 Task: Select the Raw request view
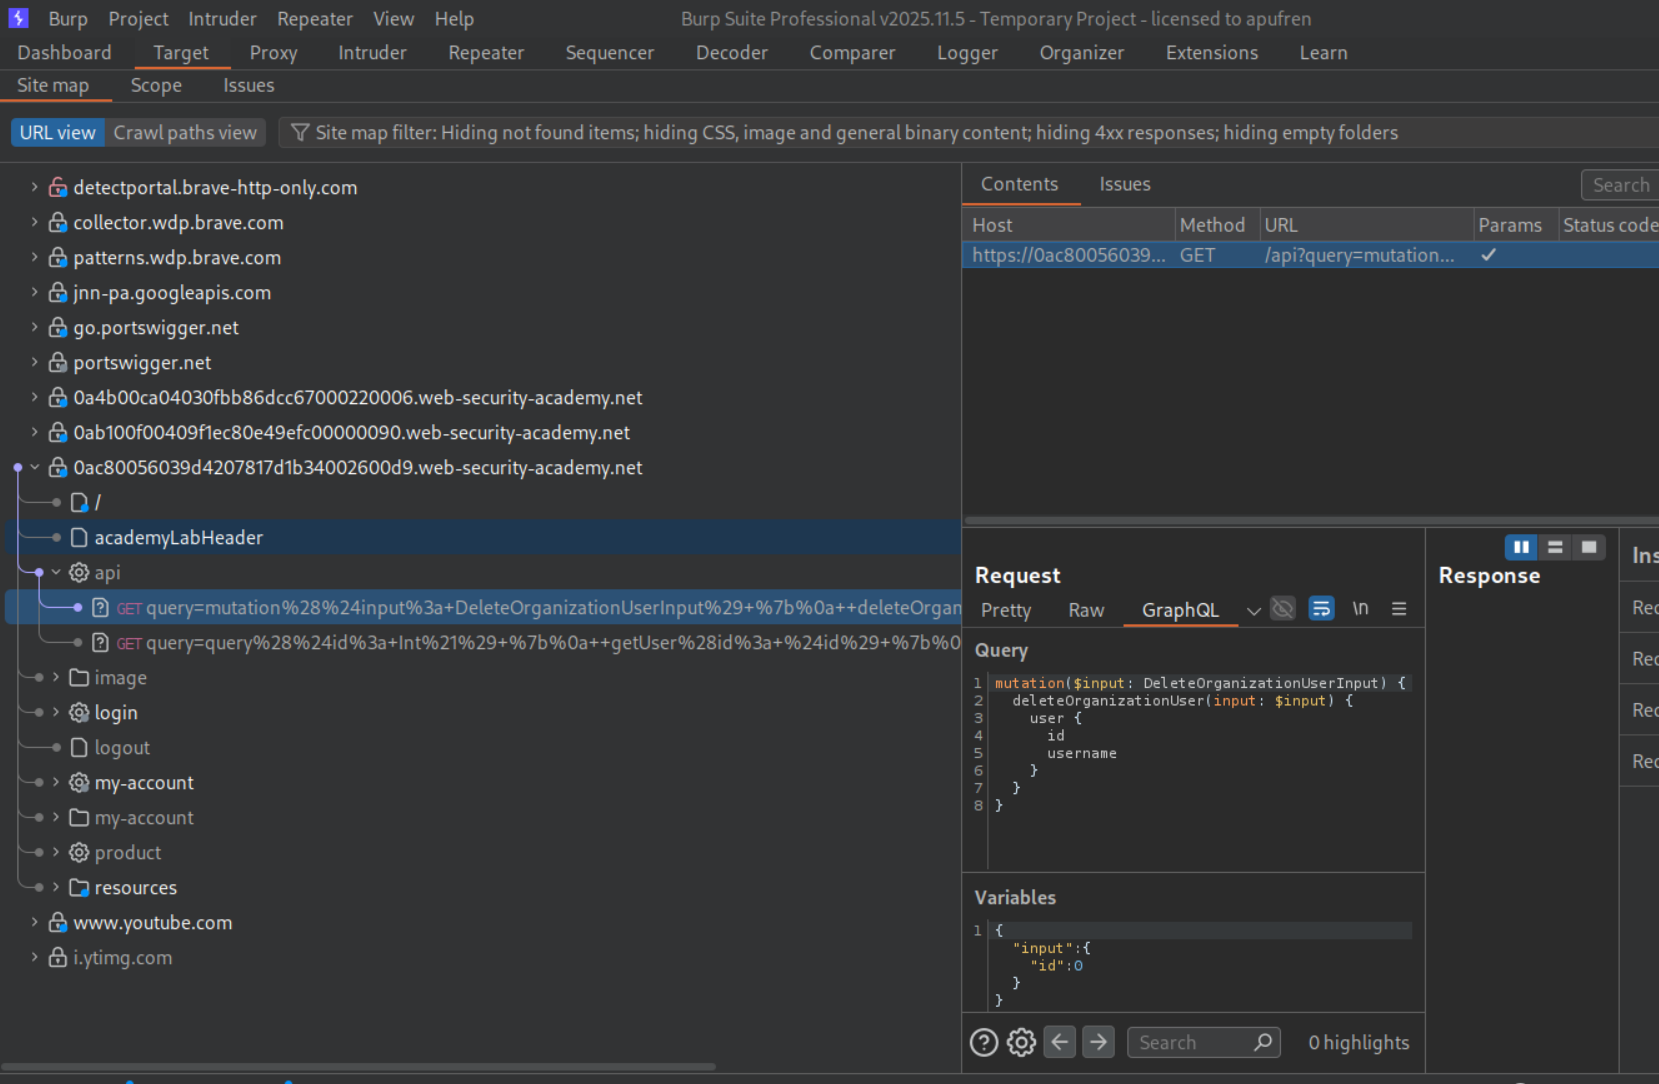pyautogui.click(x=1085, y=610)
